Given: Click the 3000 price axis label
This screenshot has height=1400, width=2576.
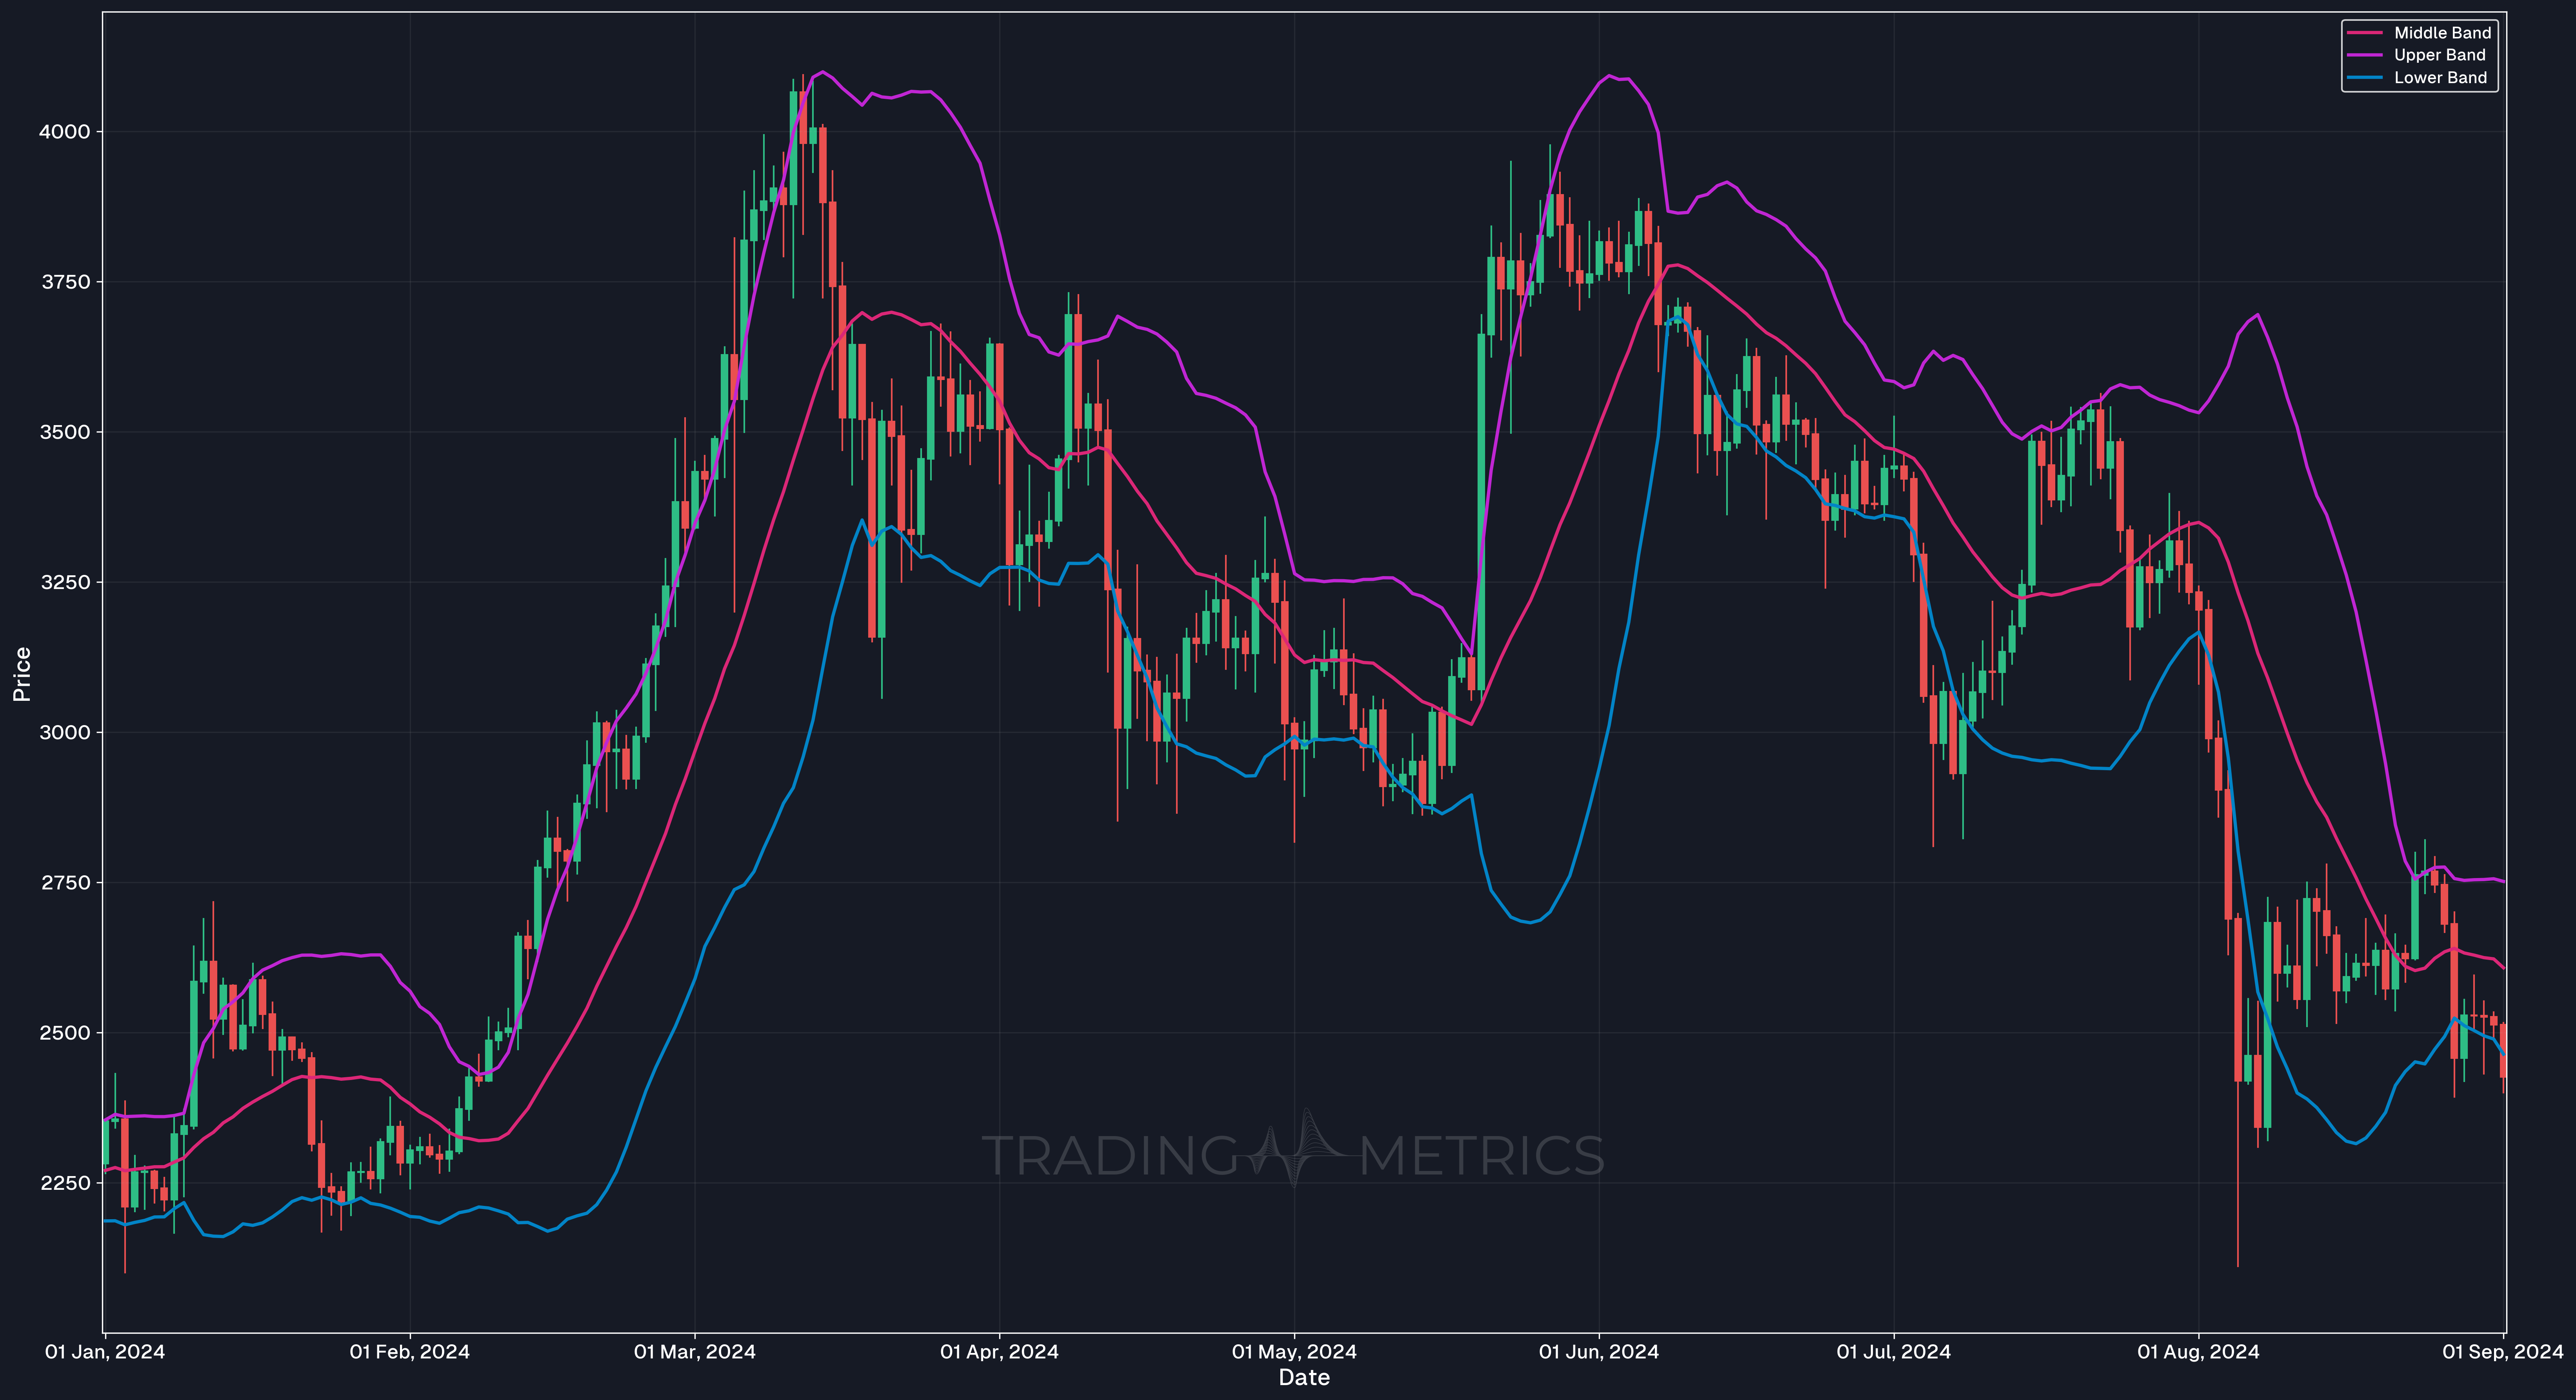Looking at the screenshot, I should (x=65, y=732).
